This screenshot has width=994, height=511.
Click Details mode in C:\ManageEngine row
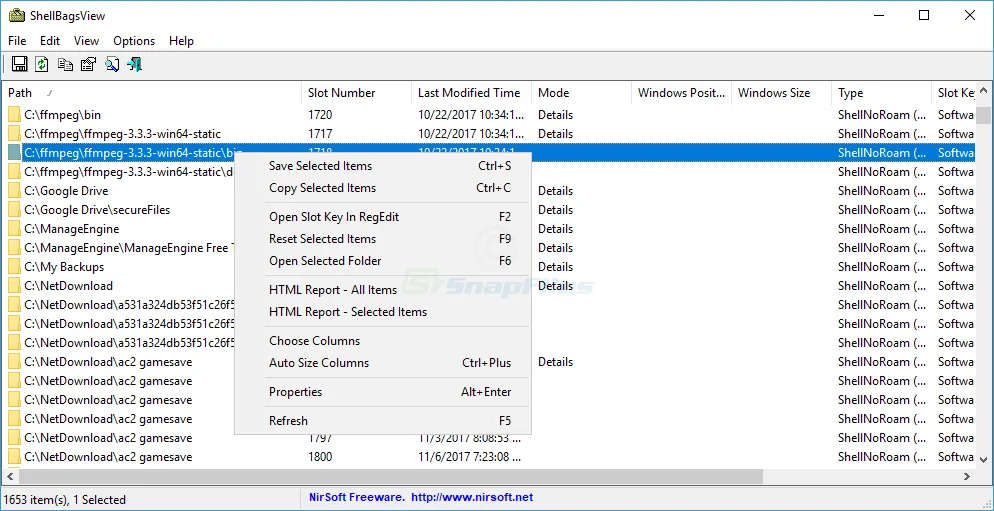pyautogui.click(x=555, y=229)
